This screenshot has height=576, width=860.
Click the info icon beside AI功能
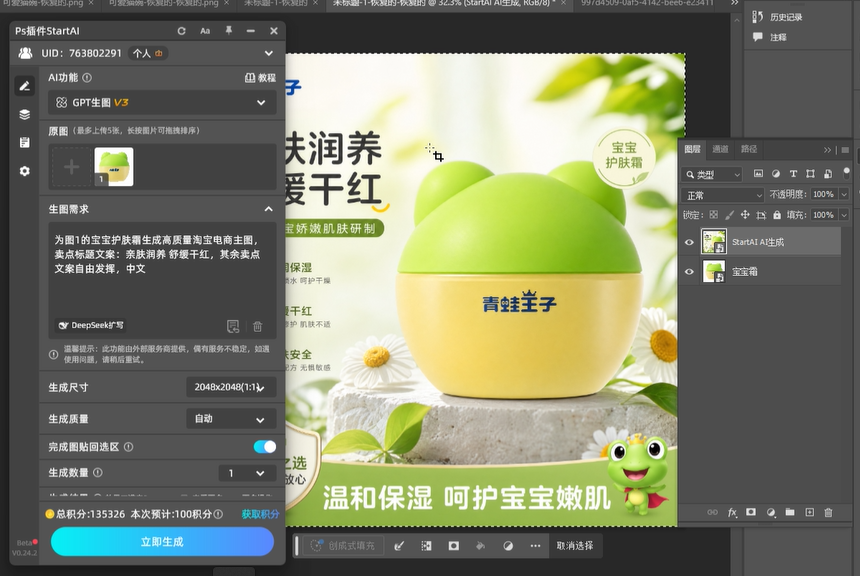(x=87, y=78)
